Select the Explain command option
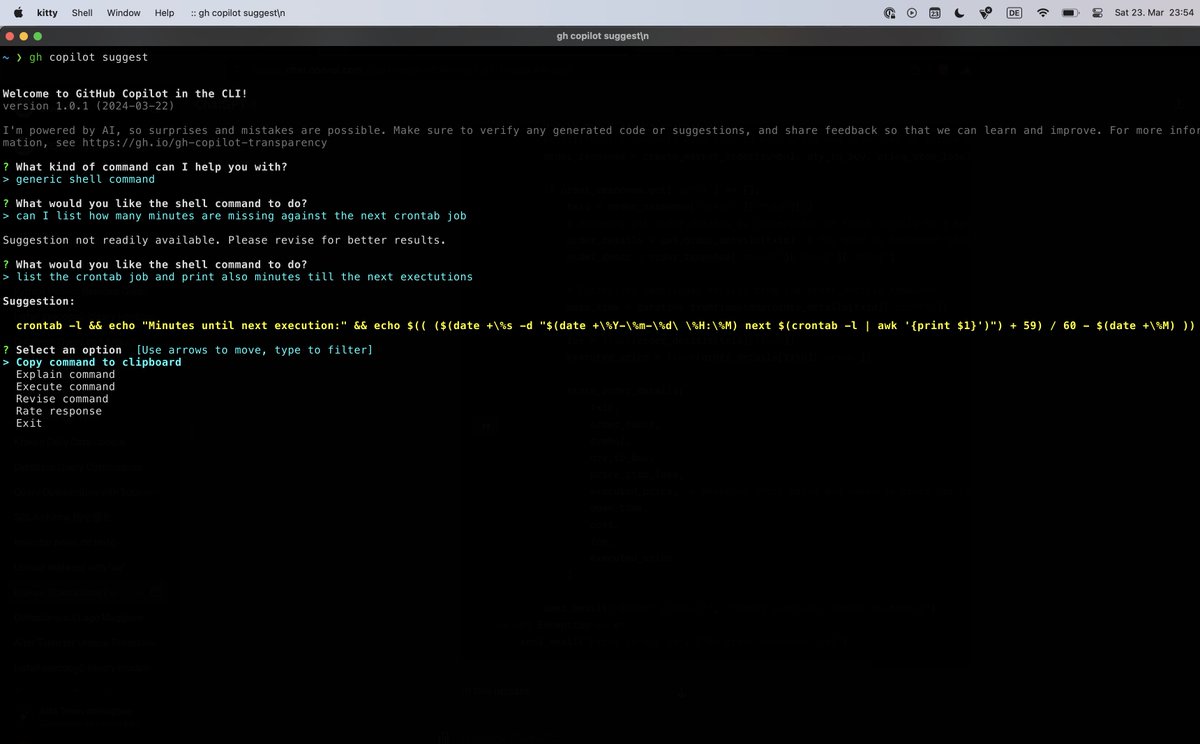The width and height of the screenshot is (1200, 744). tap(65, 374)
